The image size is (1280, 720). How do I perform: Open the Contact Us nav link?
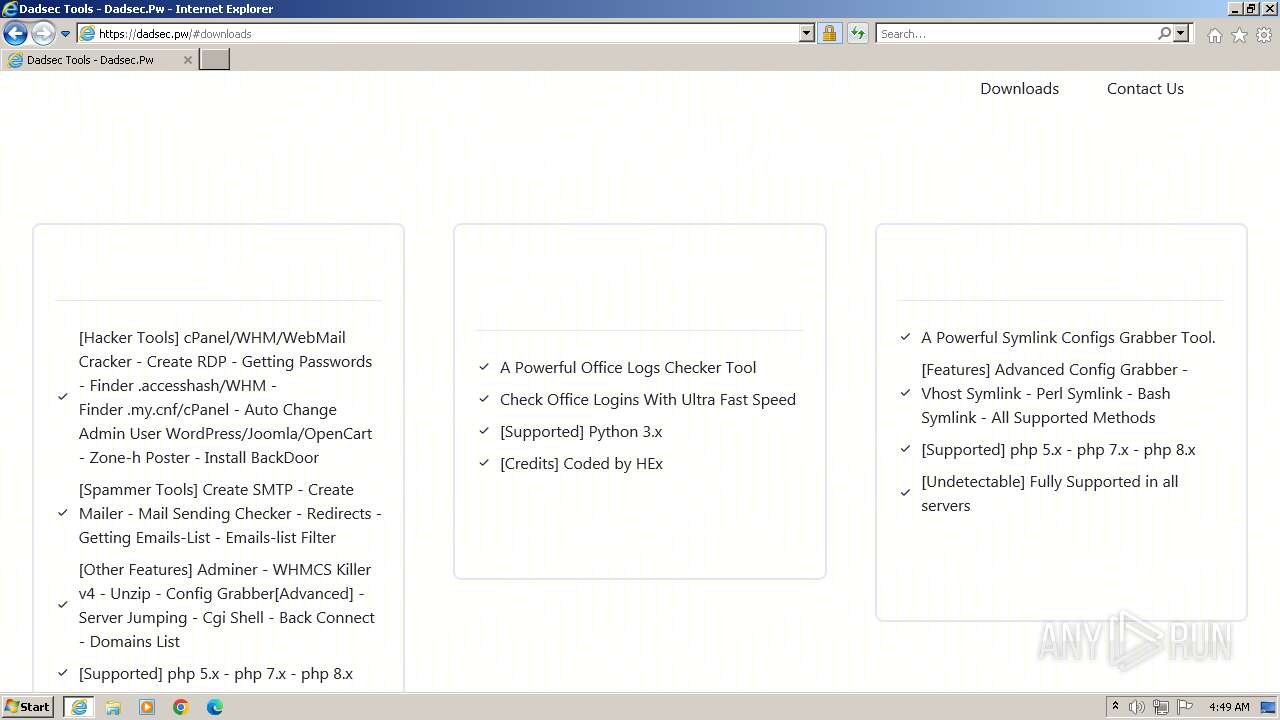(1145, 88)
